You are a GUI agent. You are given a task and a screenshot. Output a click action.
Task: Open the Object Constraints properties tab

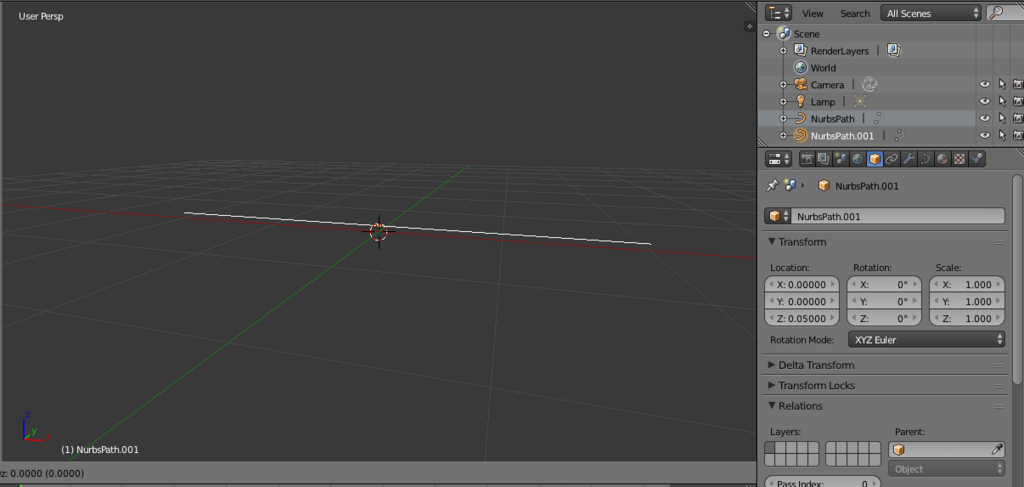tap(892, 159)
